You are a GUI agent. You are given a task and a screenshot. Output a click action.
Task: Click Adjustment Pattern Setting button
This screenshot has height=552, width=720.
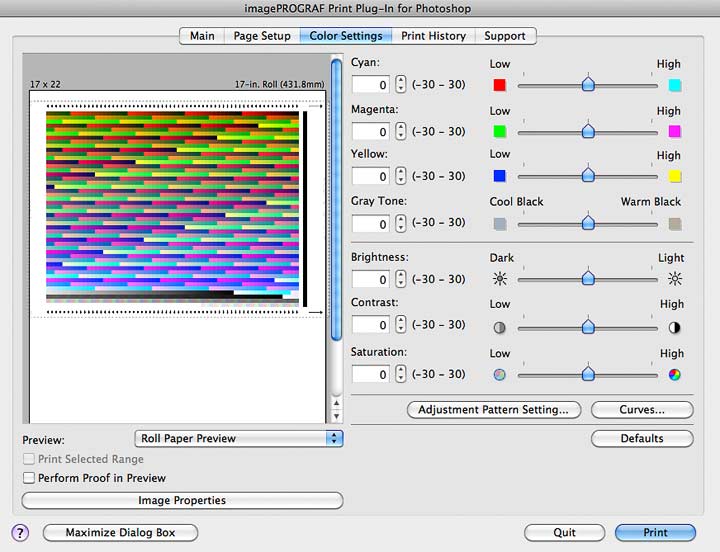click(494, 410)
